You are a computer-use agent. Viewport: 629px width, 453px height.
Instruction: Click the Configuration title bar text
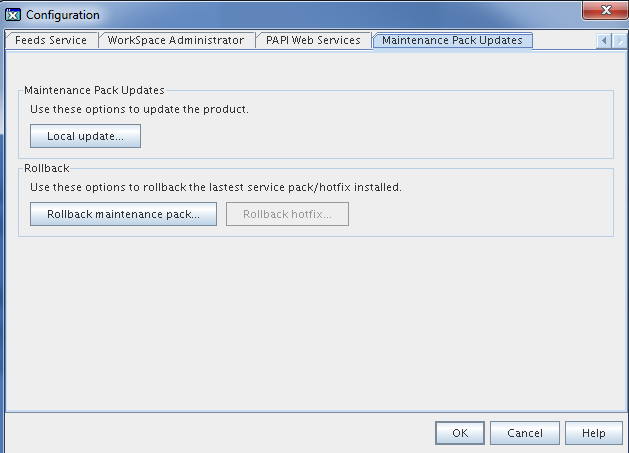[63, 15]
